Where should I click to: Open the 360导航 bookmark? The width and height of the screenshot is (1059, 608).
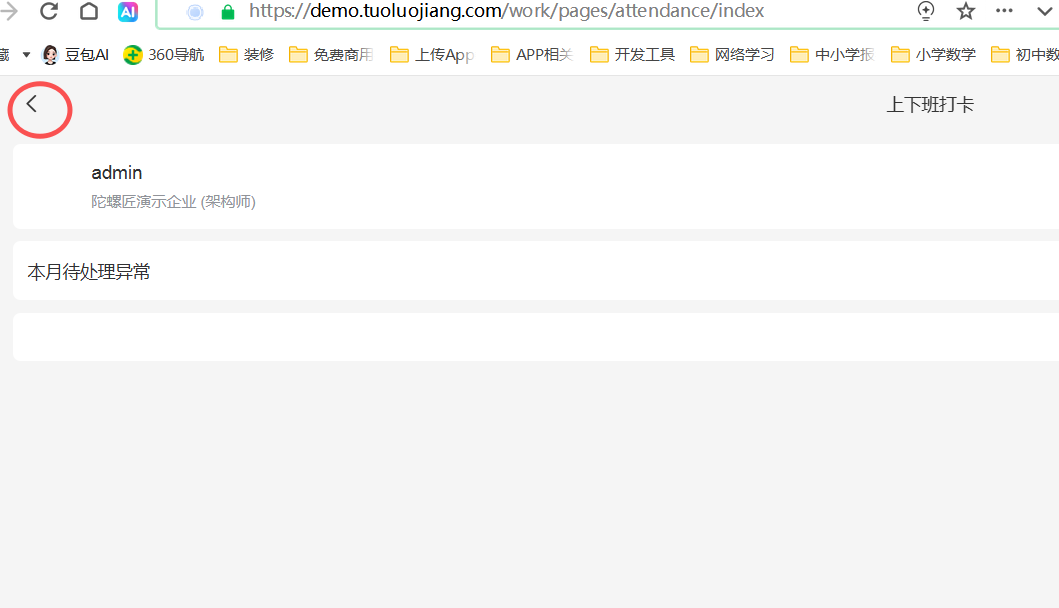coord(164,55)
